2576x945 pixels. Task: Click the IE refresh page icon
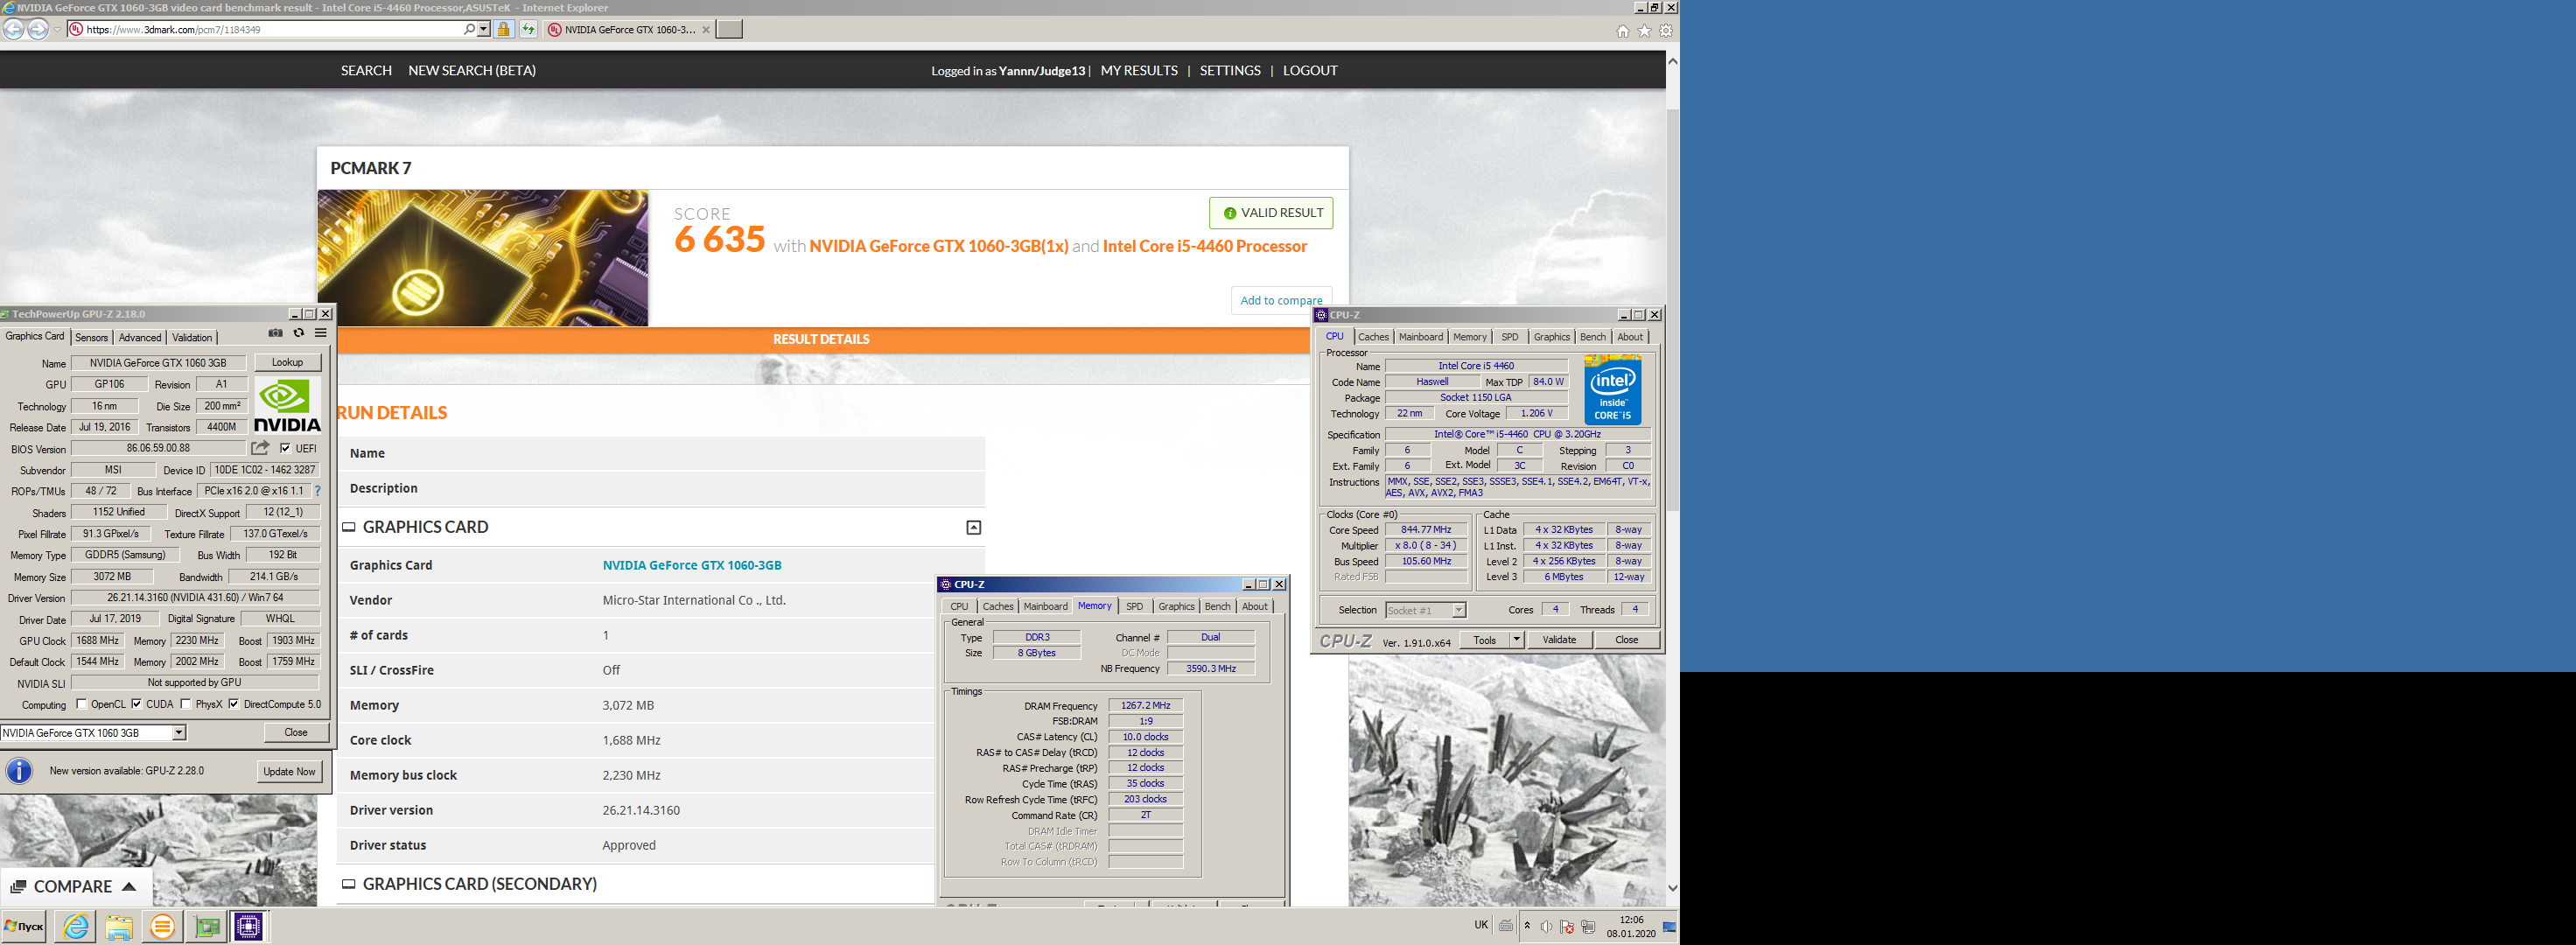[528, 29]
